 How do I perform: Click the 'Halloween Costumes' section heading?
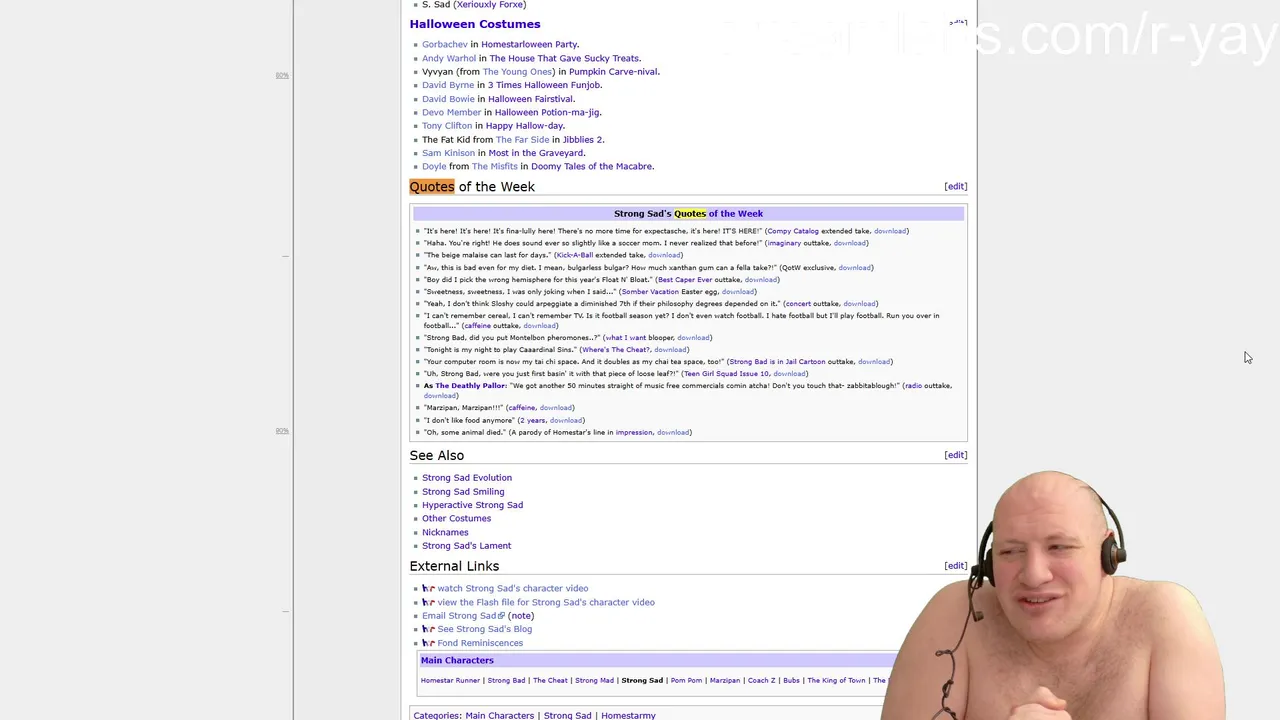[475, 24]
